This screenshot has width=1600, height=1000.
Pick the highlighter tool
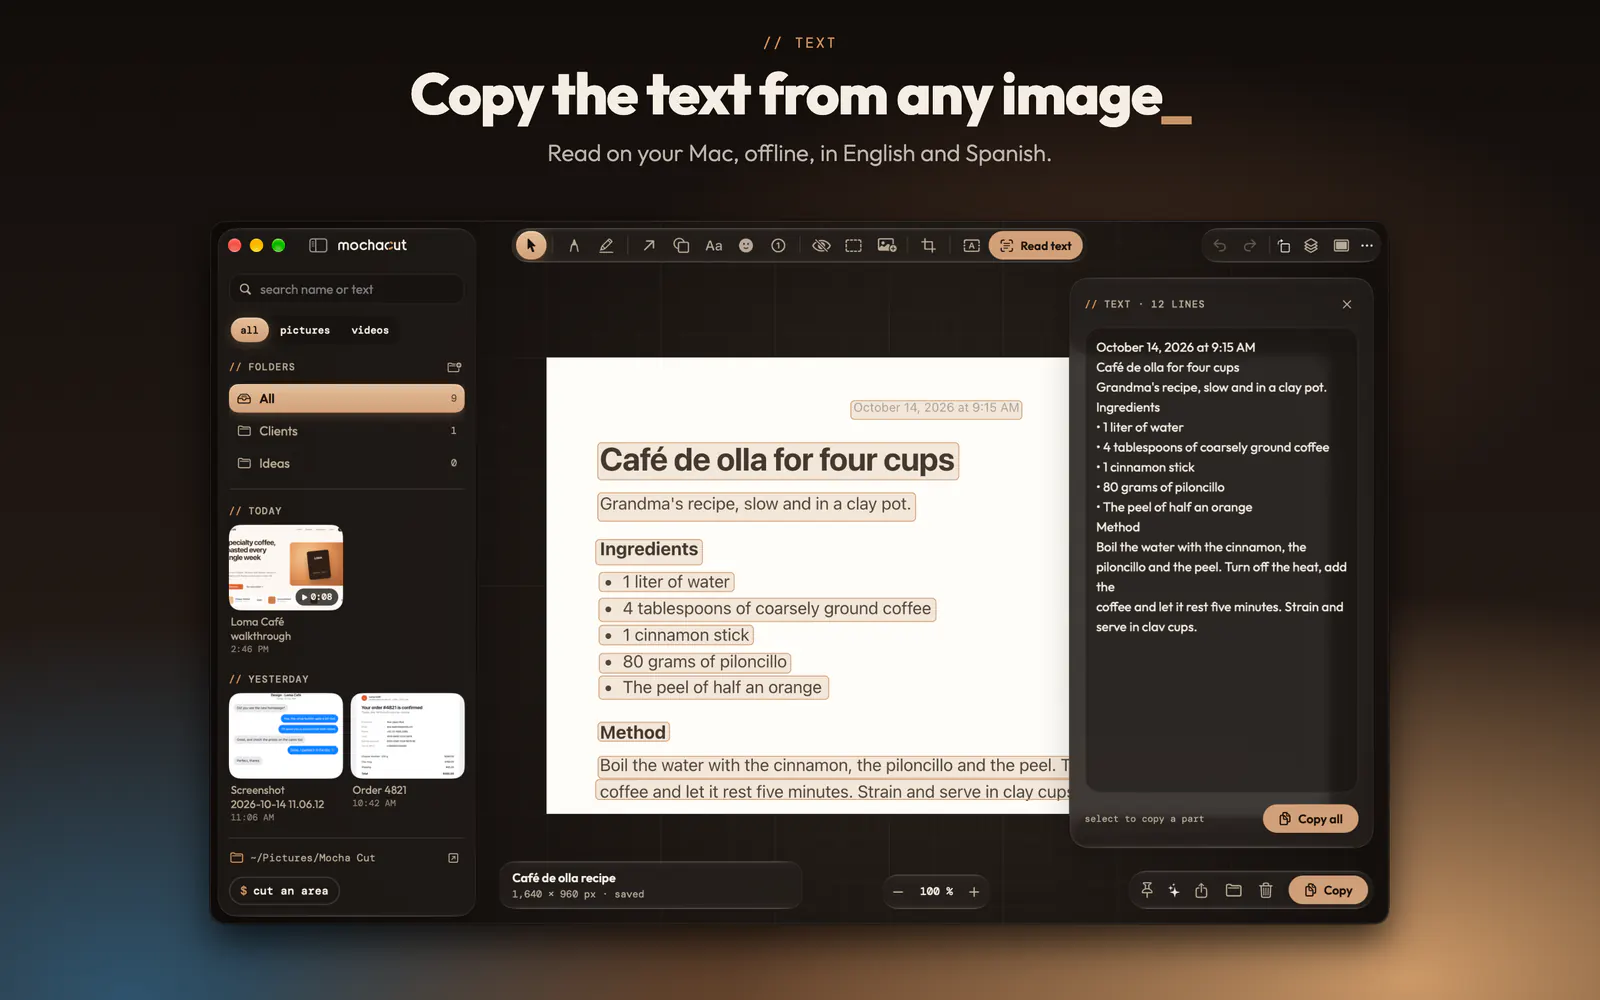point(606,245)
